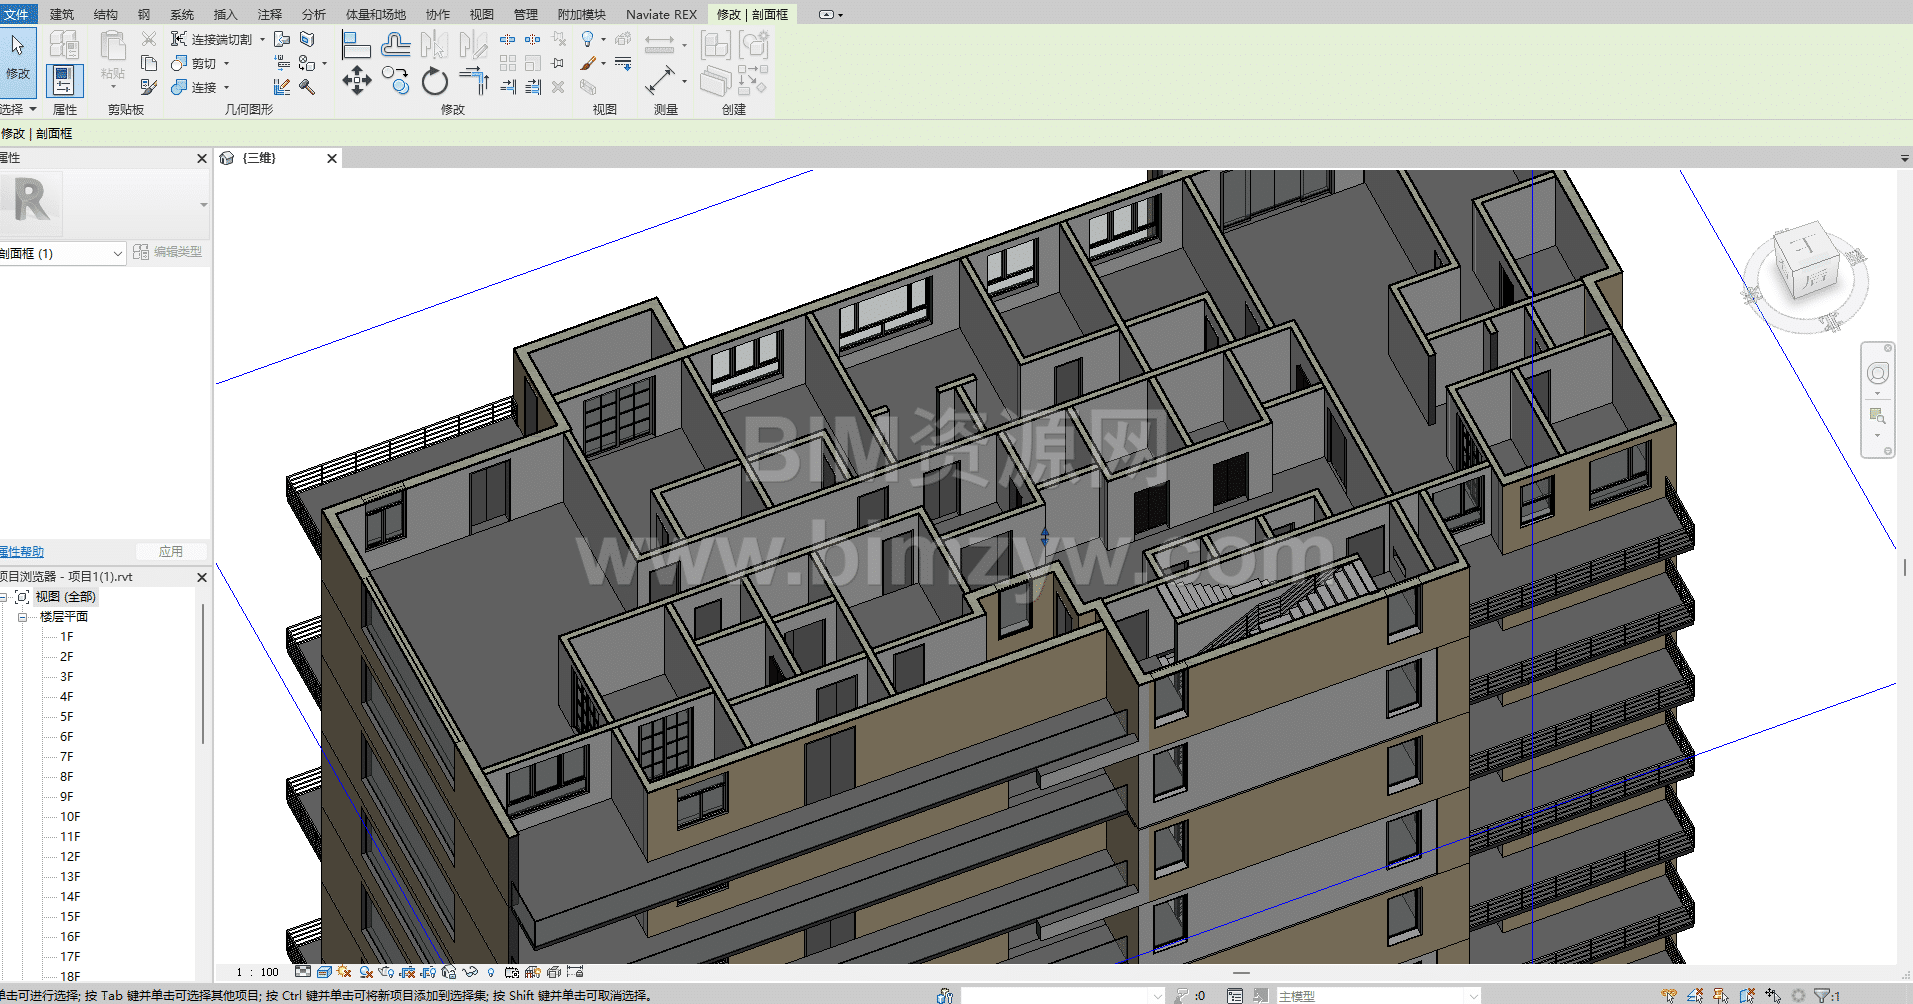Open the type selector dropdown
The width and height of the screenshot is (1913, 1004).
point(204,205)
